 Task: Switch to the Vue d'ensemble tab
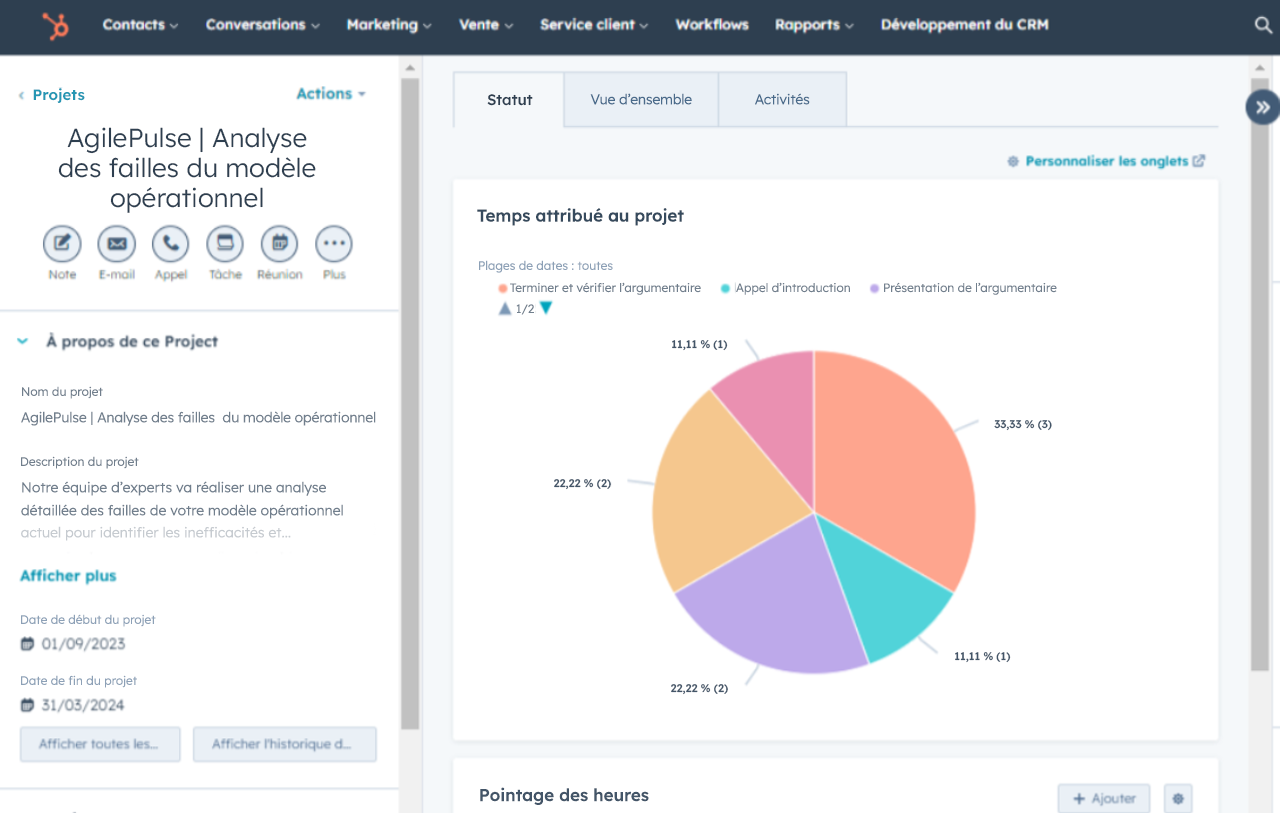point(641,100)
